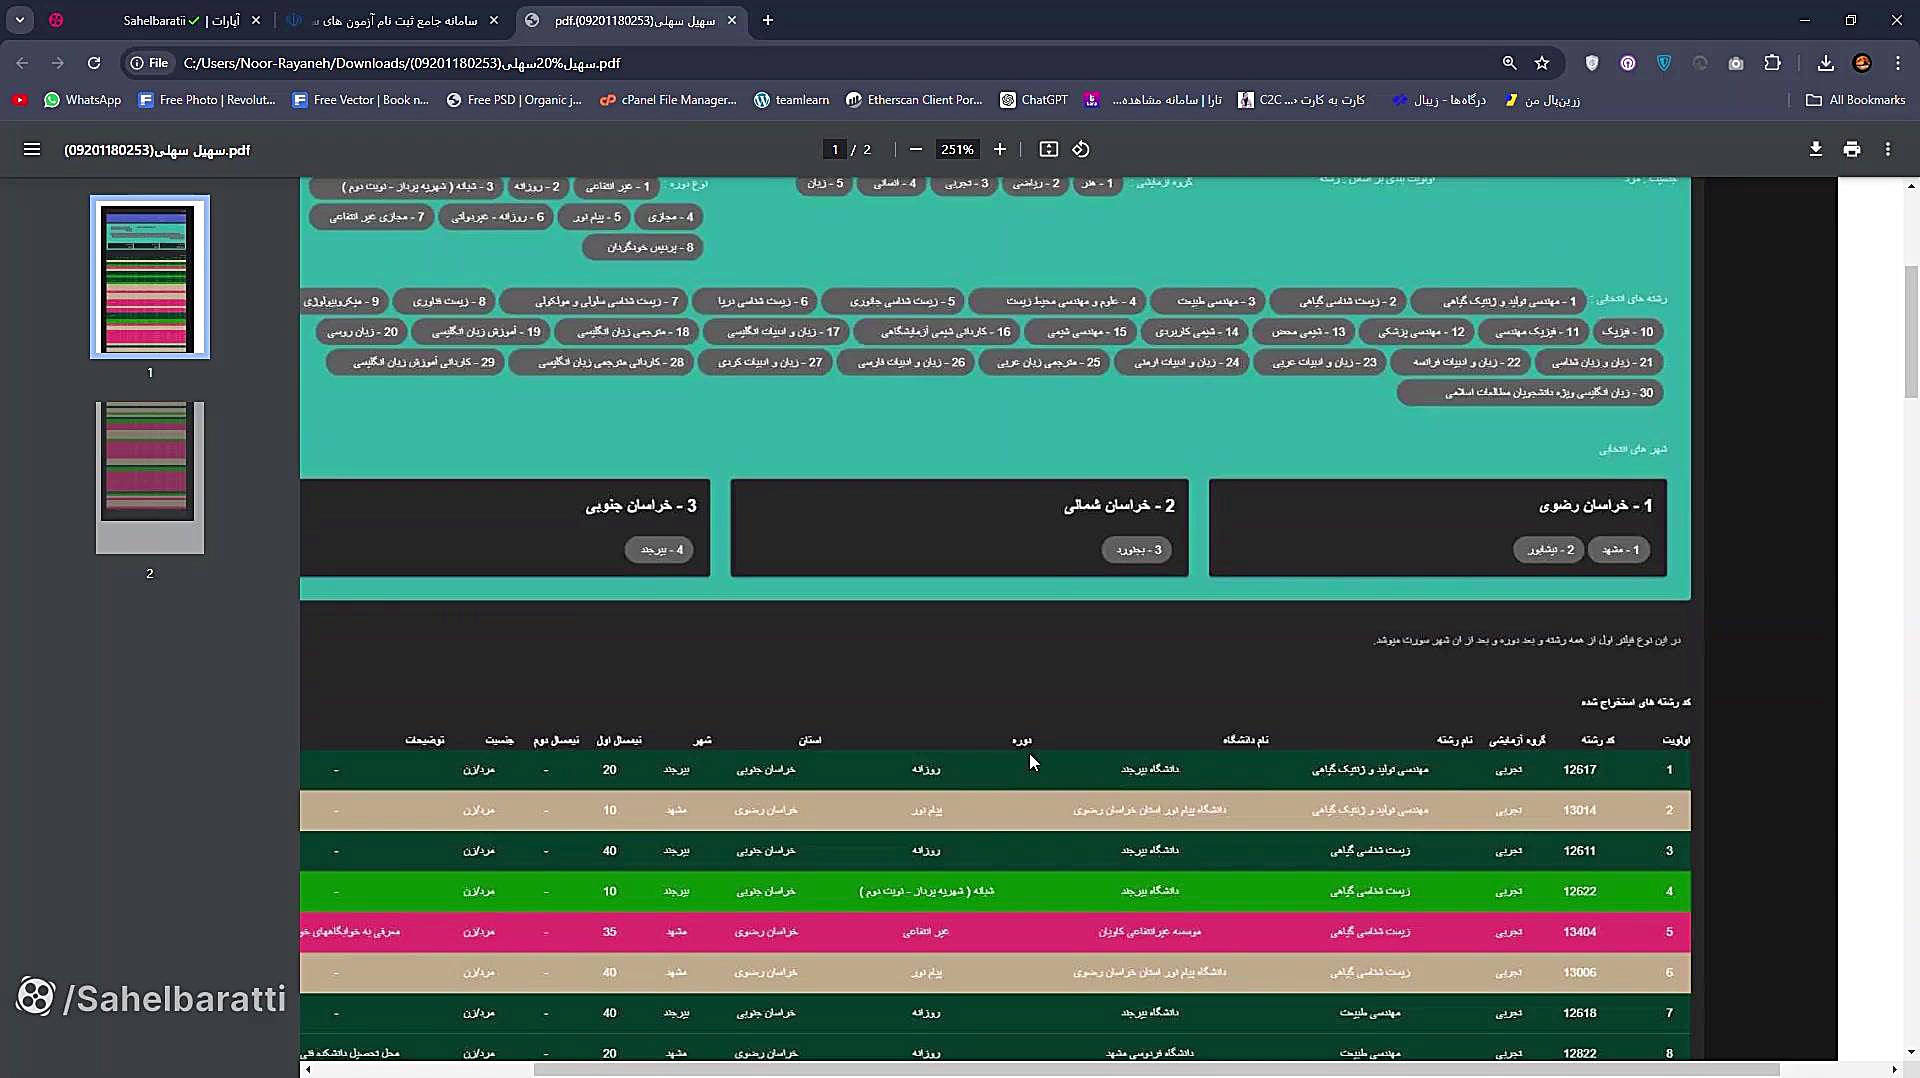This screenshot has width=1920, height=1078.
Task: Click code 12618 in the table
Action: [1580, 1013]
